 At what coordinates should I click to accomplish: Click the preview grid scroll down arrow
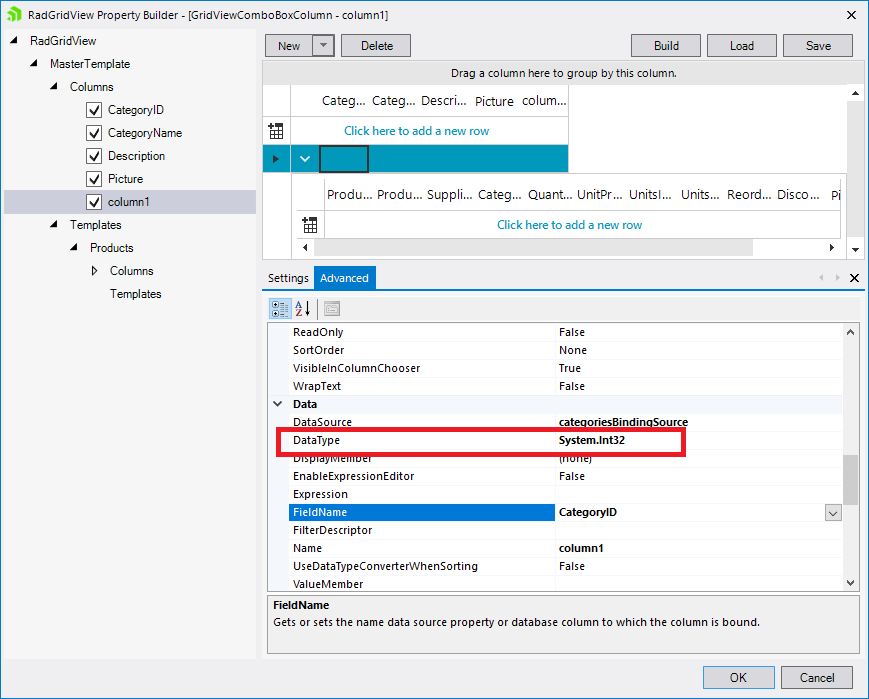[x=855, y=250]
